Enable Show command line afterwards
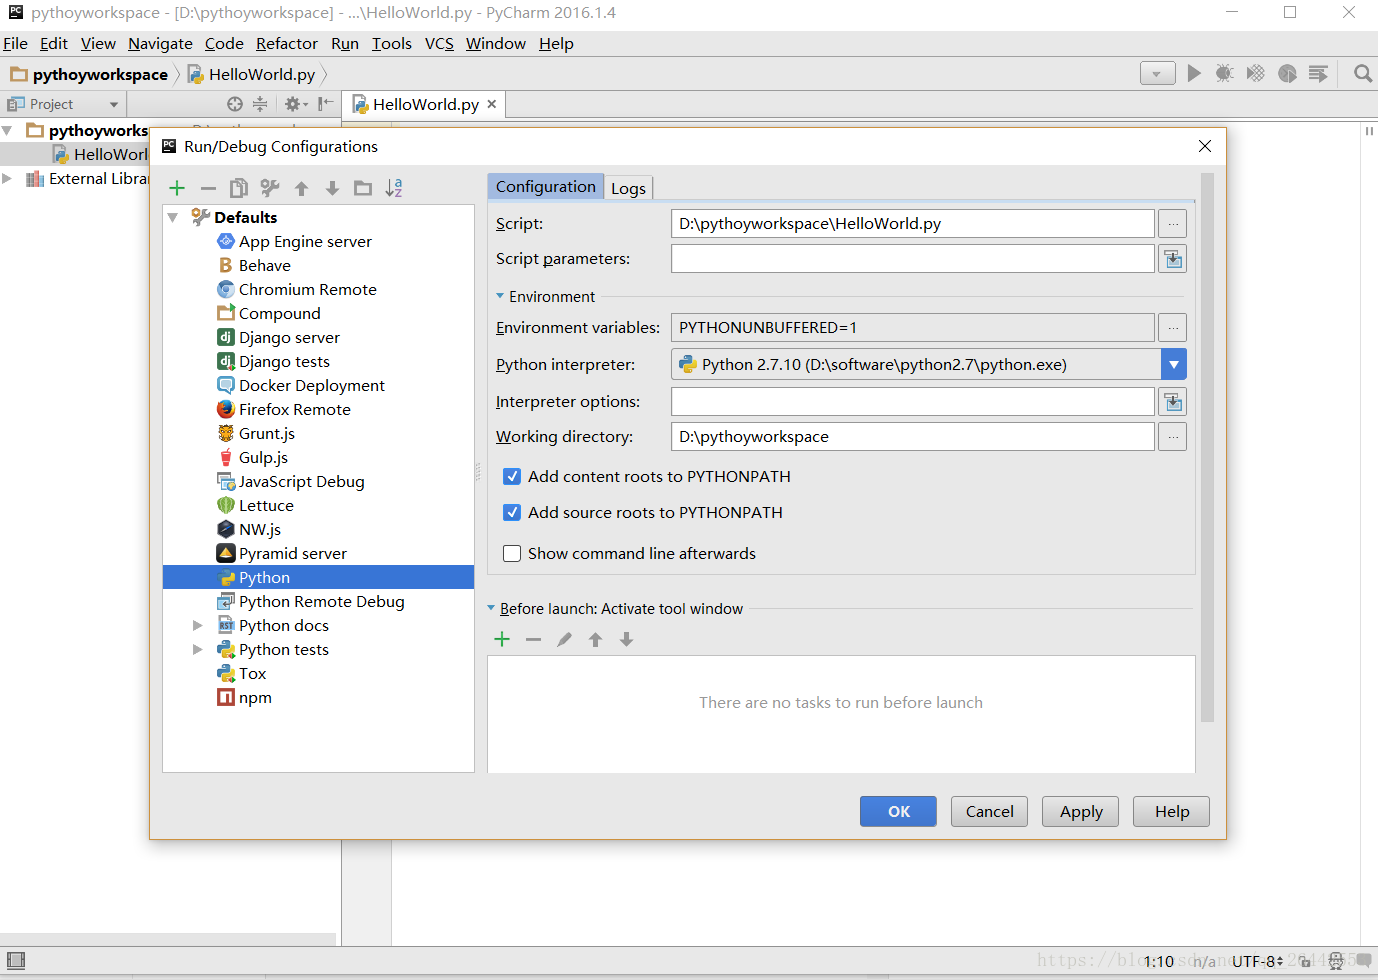 click(512, 554)
